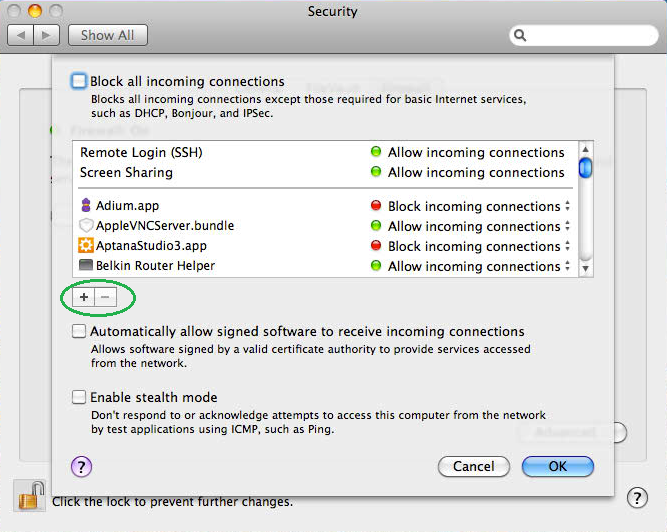Click the application list scrollbar thumb
Viewport: 667px width, 532px height.
pyautogui.click(x=585, y=165)
